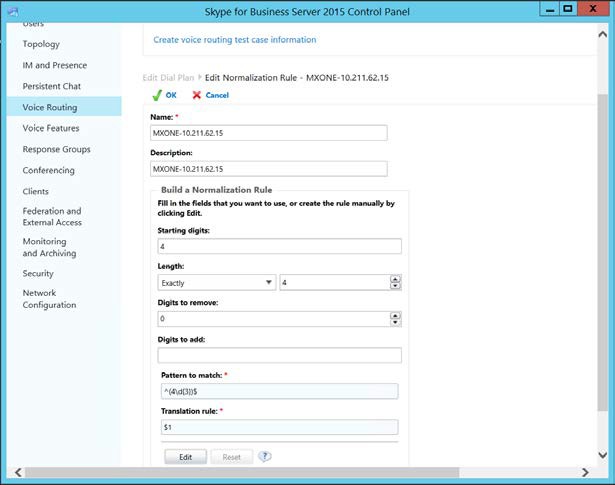Click the Edit button
This screenshot has width=615, height=485.
point(185,457)
